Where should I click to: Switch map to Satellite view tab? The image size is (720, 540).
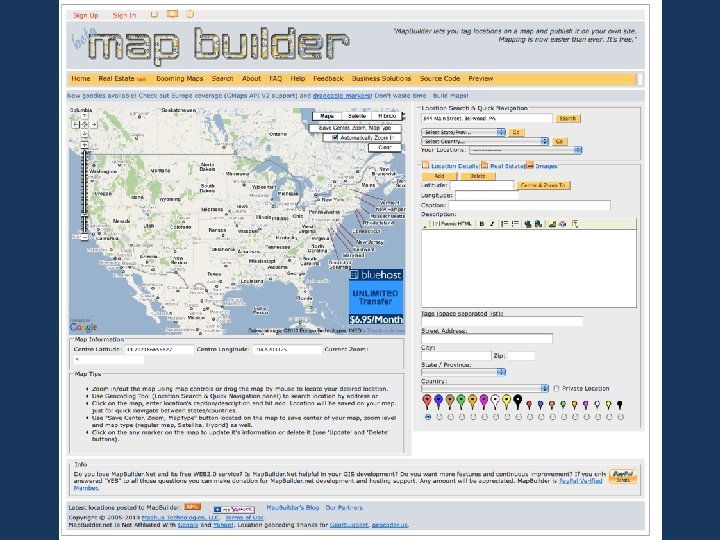357,116
